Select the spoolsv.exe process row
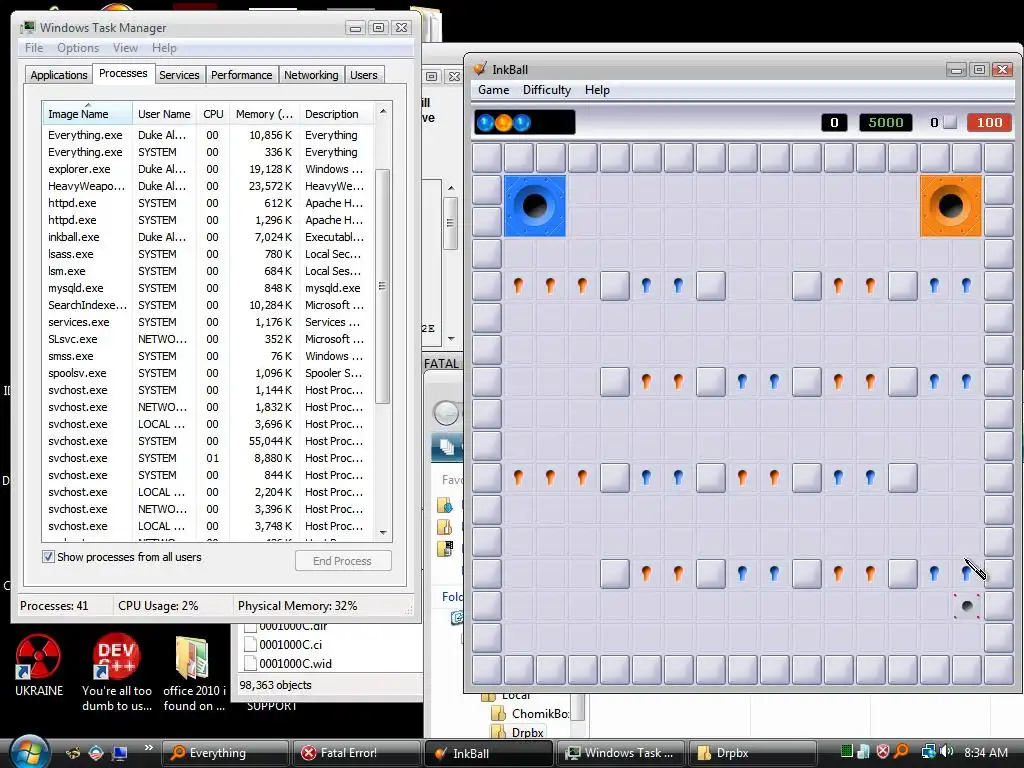Image resolution: width=1024 pixels, height=768 pixels. tap(208, 373)
